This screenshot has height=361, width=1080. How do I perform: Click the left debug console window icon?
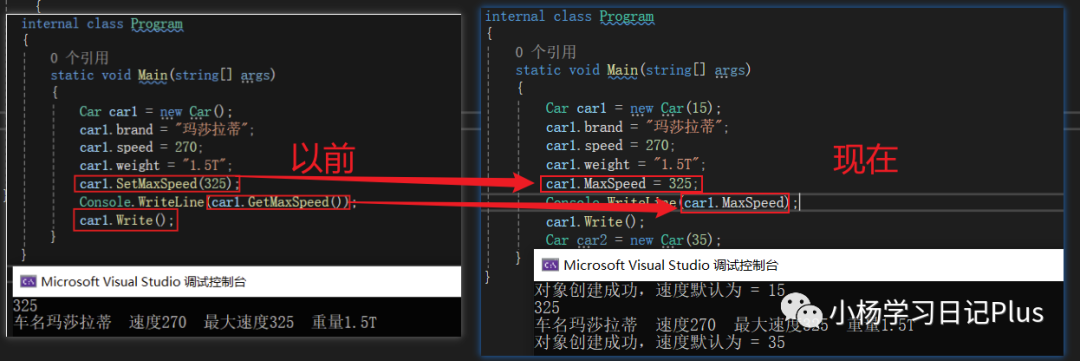(x=28, y=281)
